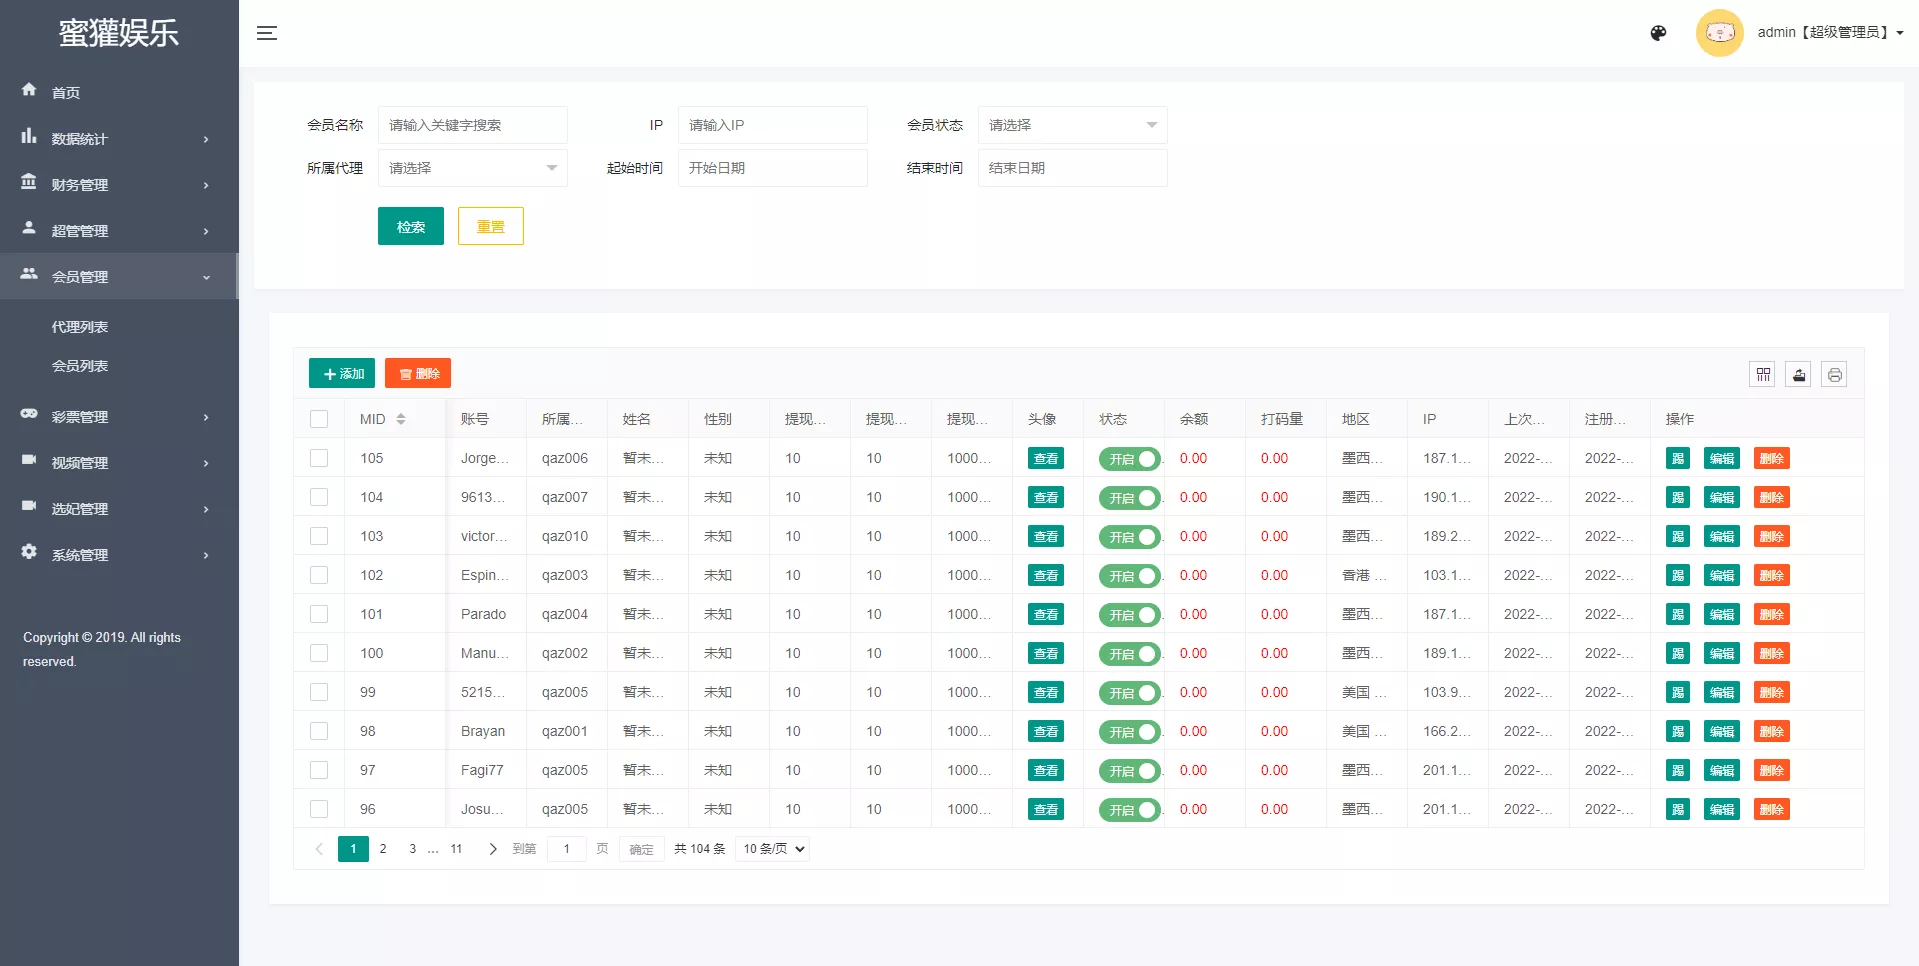
Task: Open the 会员状态 dropdown
Action: click(1071, 124)
